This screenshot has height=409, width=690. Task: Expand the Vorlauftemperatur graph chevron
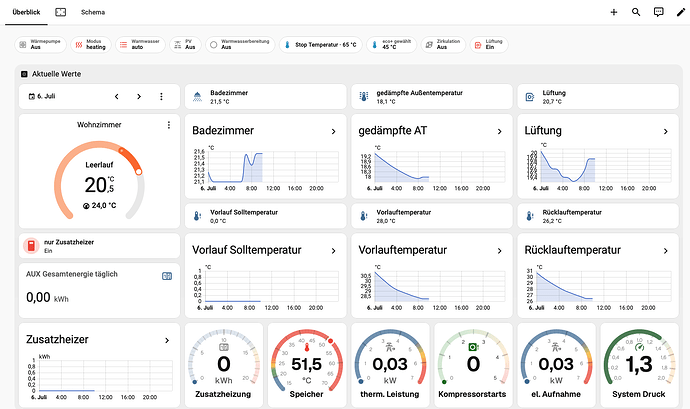(499, 251)
